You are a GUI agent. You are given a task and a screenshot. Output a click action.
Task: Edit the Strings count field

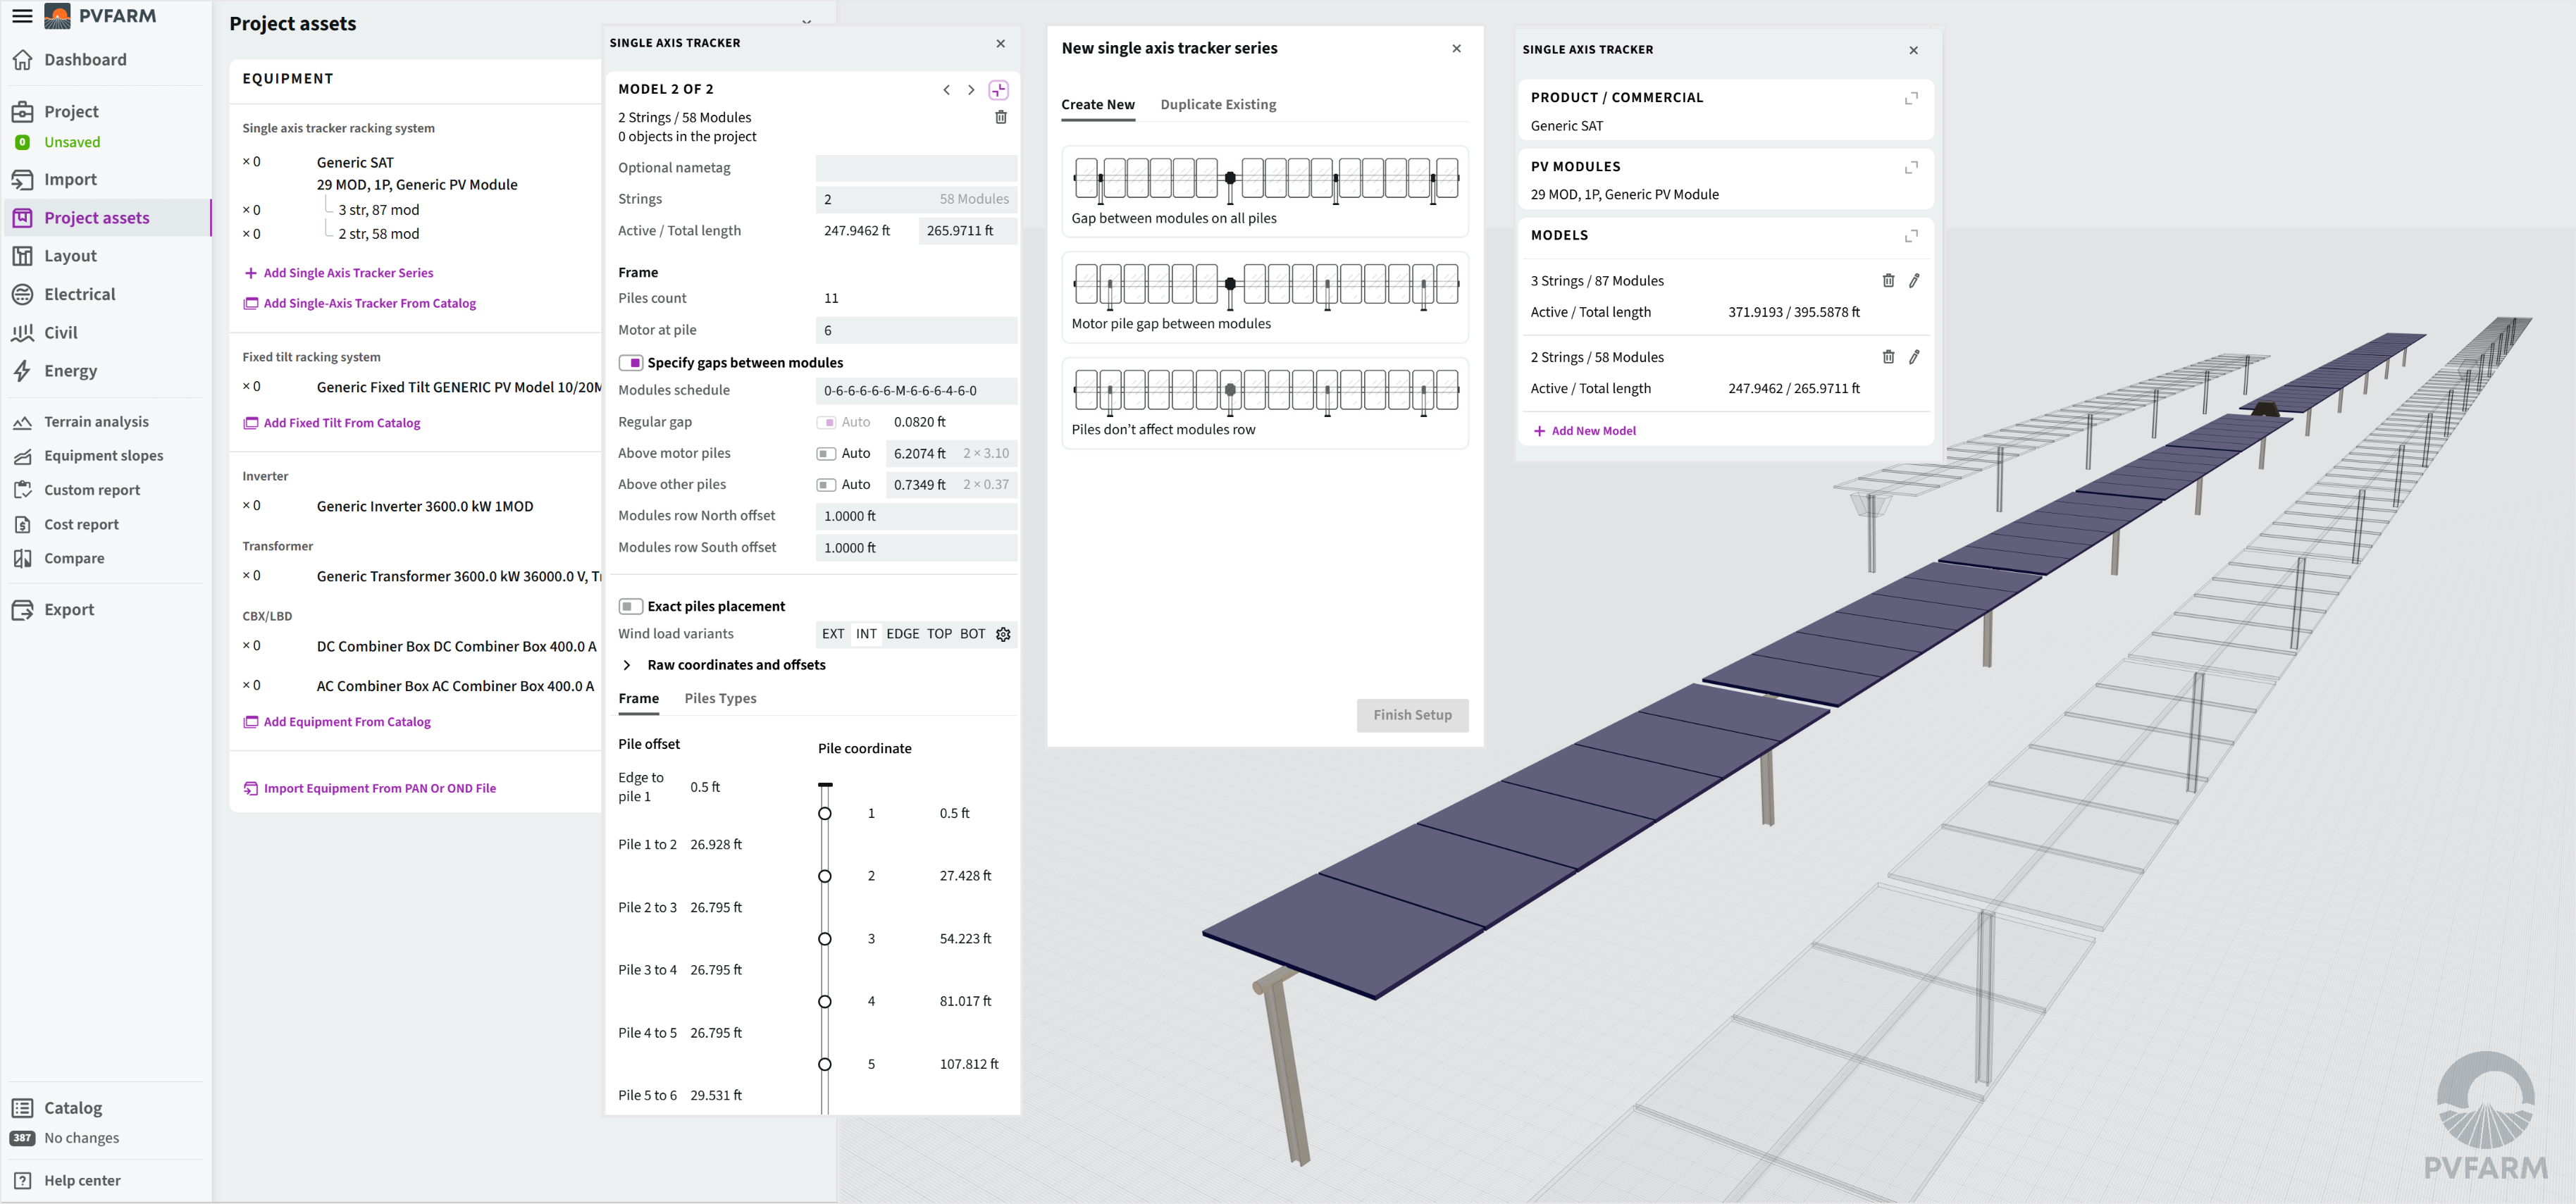[x=916, y=200]
